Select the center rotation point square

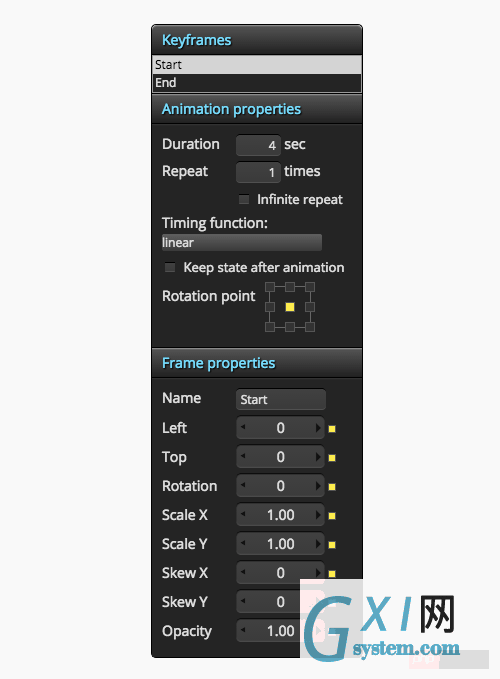click(290, 307)
